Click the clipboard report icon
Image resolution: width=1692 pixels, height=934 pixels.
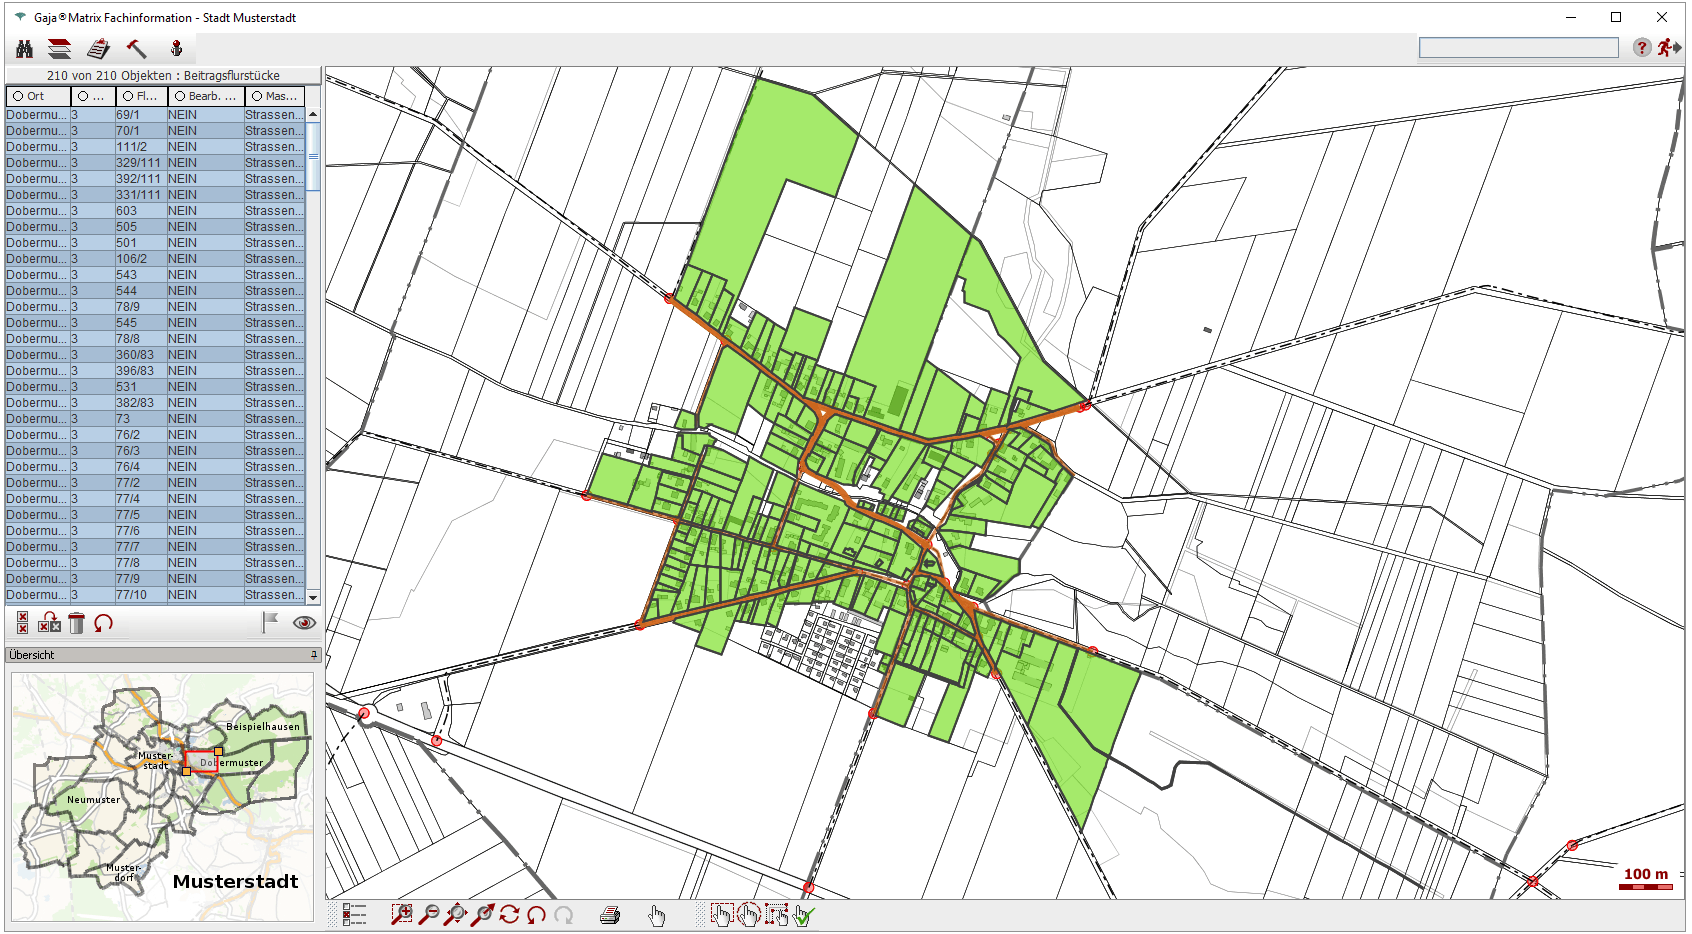coord(98,48)
